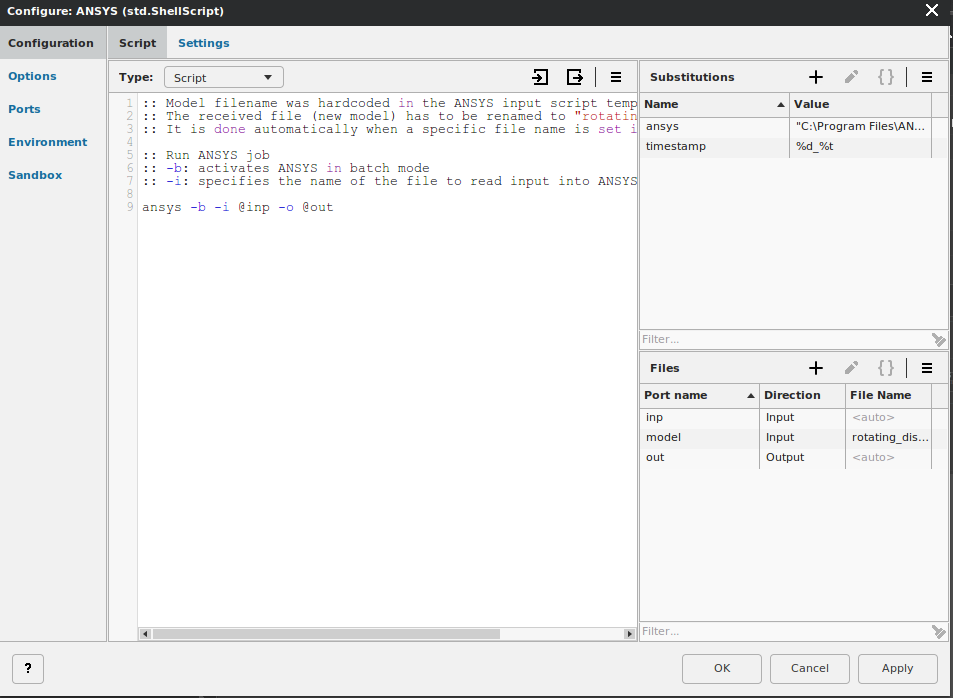The image size is (953, 698).
Task: Sort files by Port name column
Action: coord(699,395)
